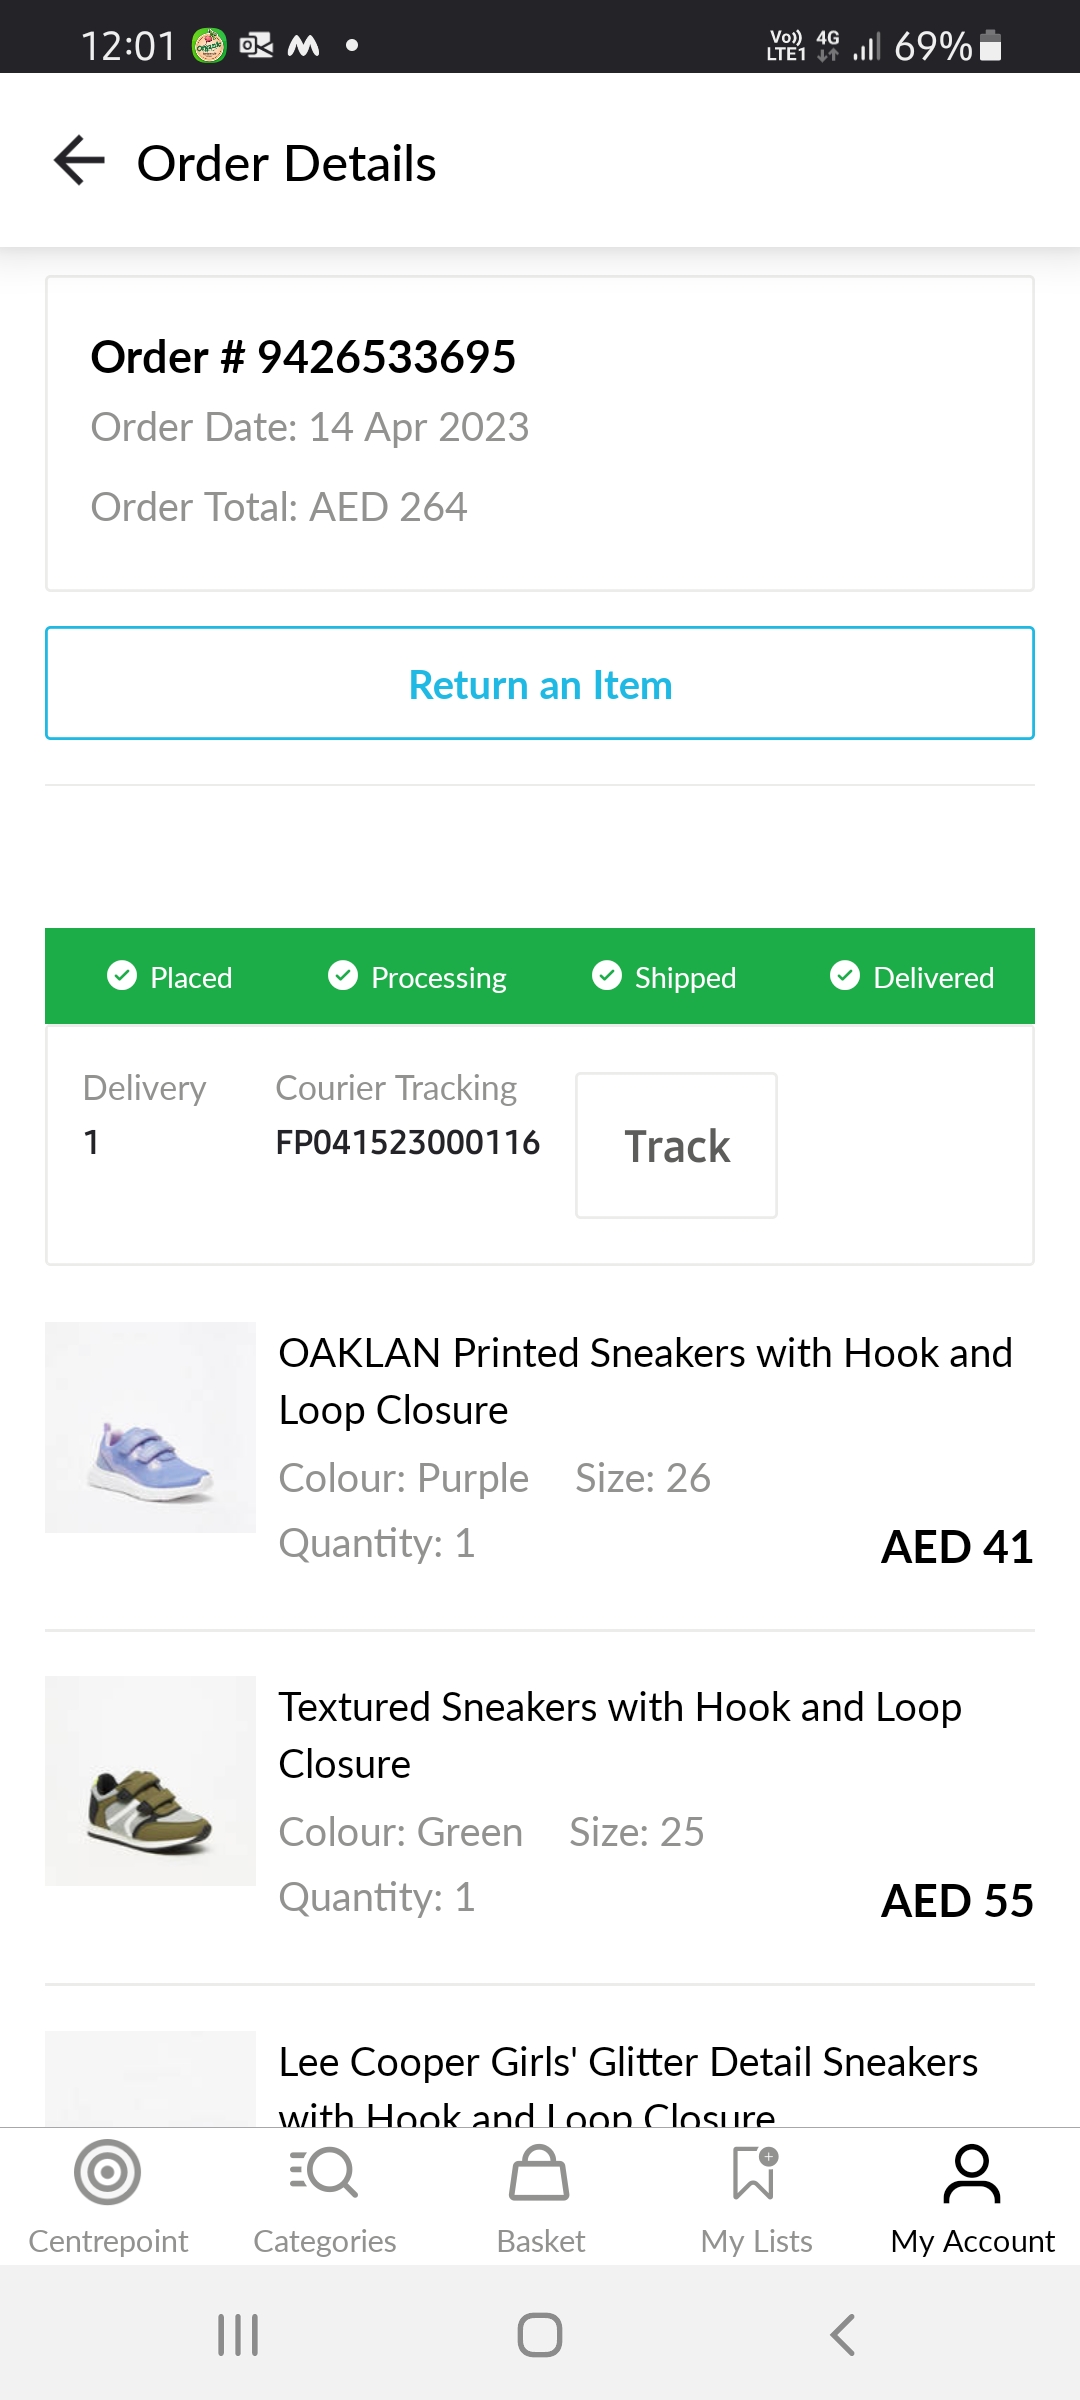The width and height of the screenshot is (1080, 2400).
Task: Open OAKLAN Printed Sneakers product title
Action: (645, 1381)
